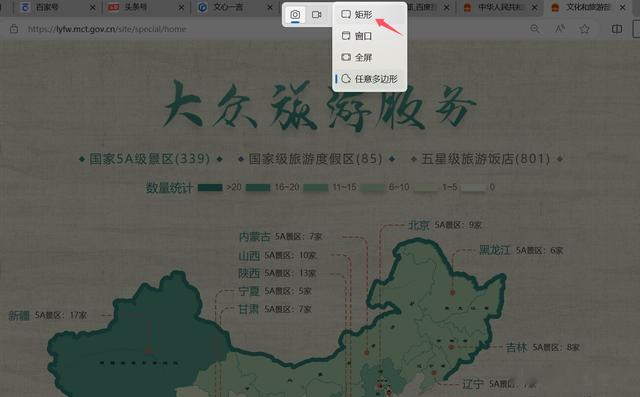Click the 11~15 legend color swatch

pyautogui.click(x=316, y=188)
